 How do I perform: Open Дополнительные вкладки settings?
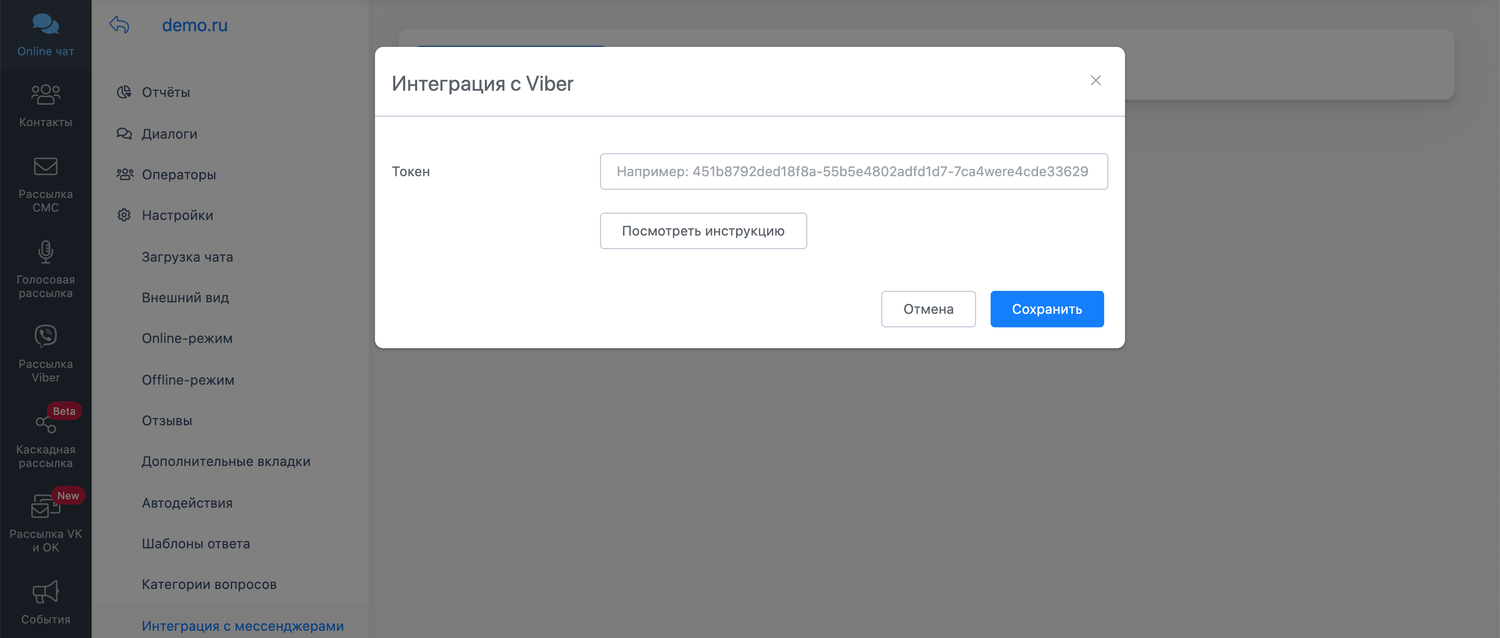(x=226, y=461)
